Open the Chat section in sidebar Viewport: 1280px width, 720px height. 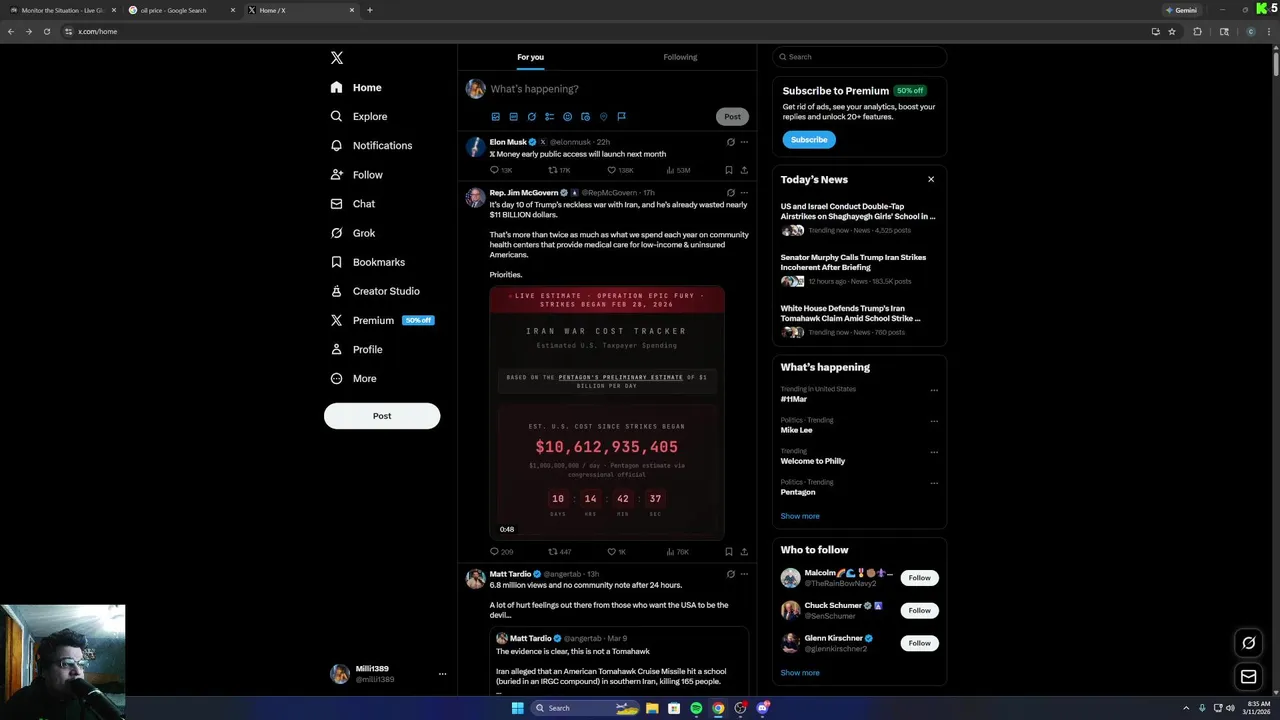(353, 204)
